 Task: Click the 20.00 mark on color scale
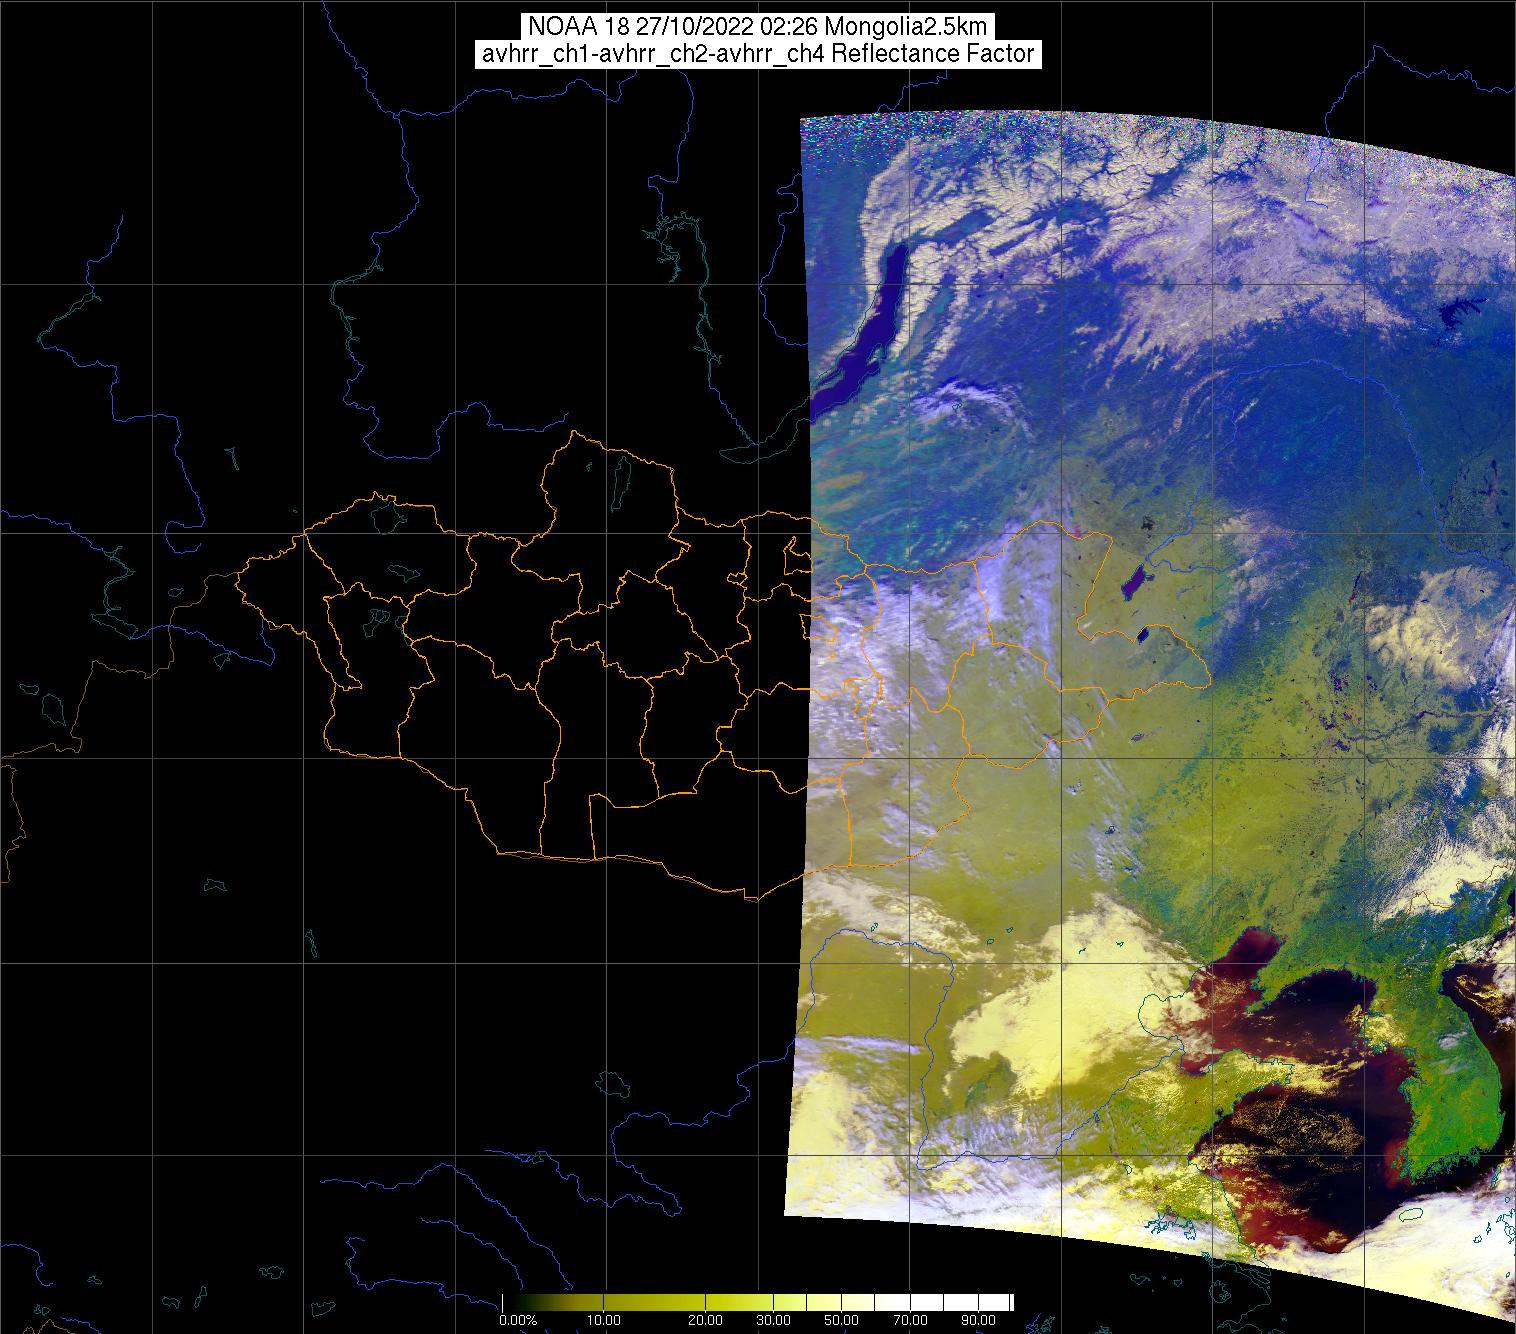[x=707, y=1321]
